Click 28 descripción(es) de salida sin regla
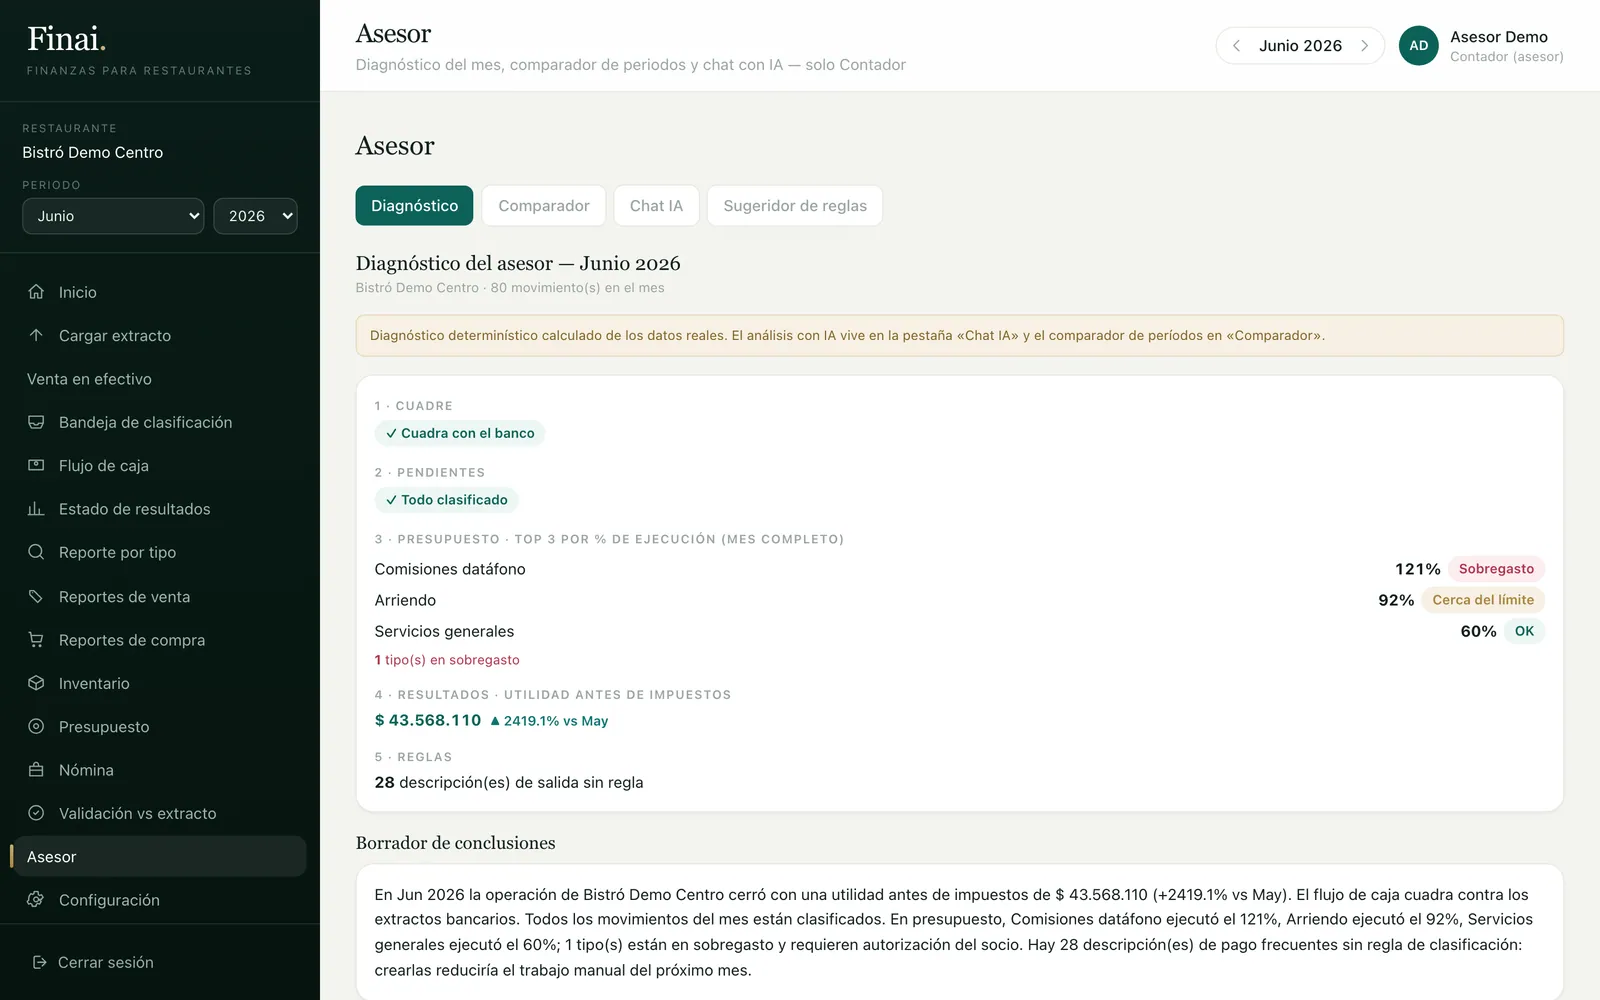The image size is (1600, 1000). coord(509,782)
